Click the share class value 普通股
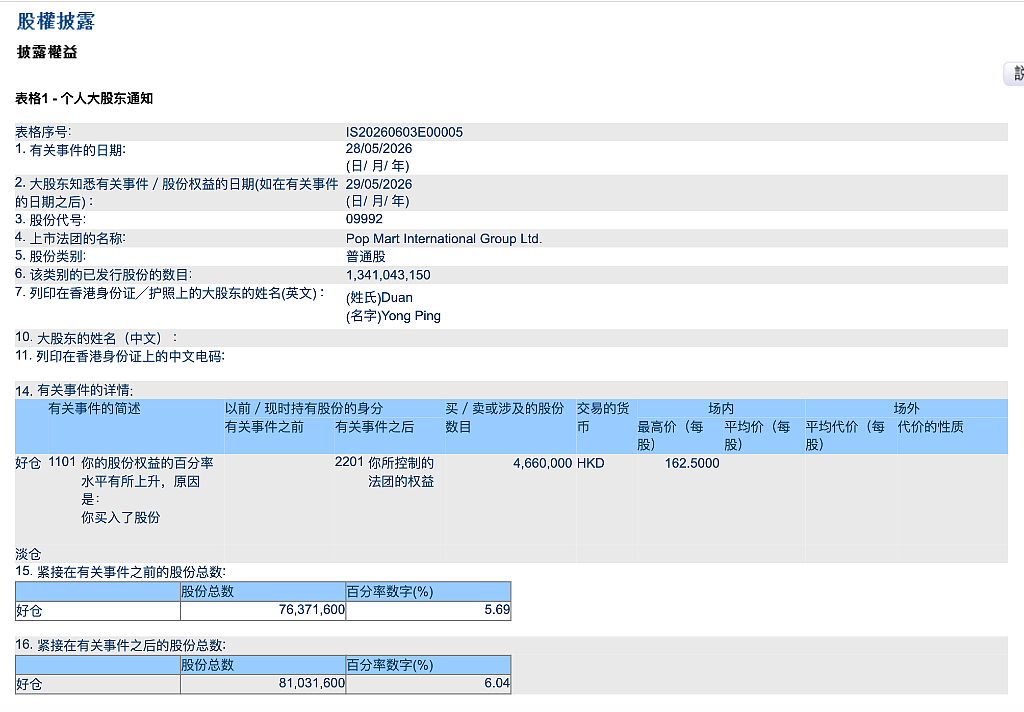1024x712 pixels. tap(366, 257)
